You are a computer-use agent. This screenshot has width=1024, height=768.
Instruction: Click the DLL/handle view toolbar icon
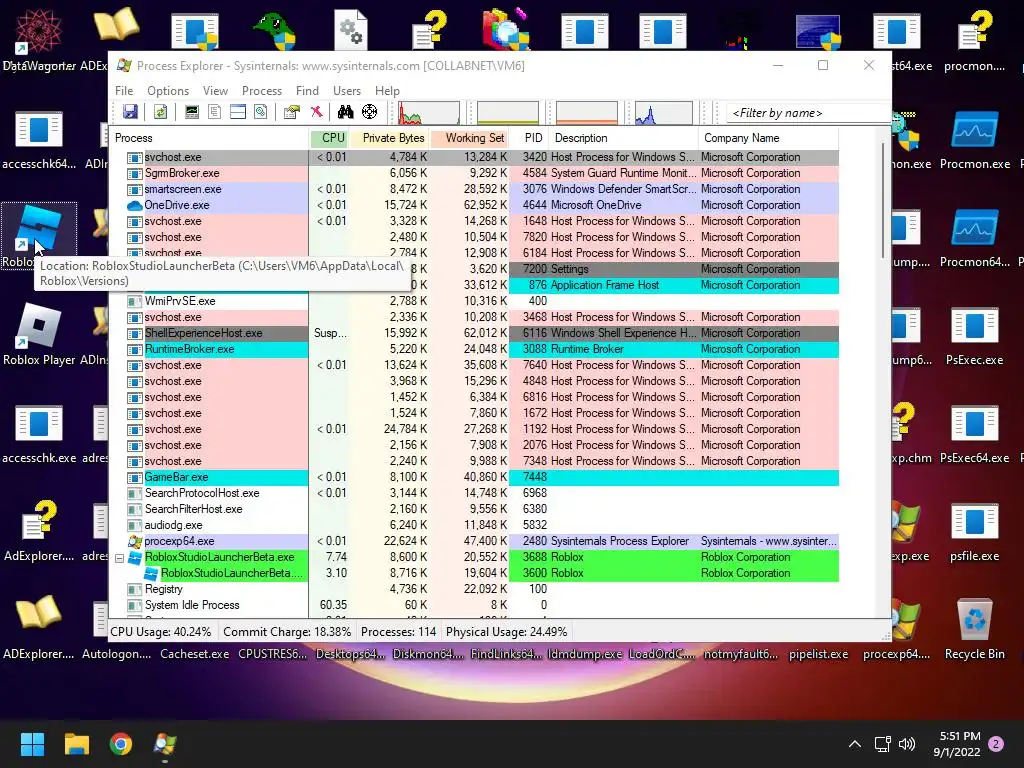tap(261, 112)
